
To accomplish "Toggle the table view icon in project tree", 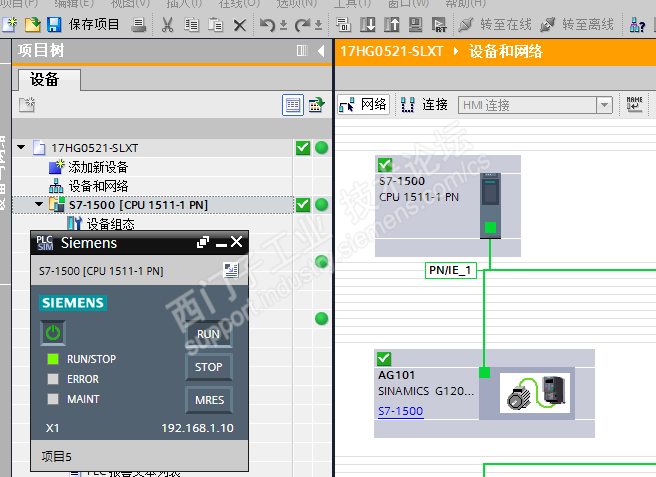I will point(293,105).
